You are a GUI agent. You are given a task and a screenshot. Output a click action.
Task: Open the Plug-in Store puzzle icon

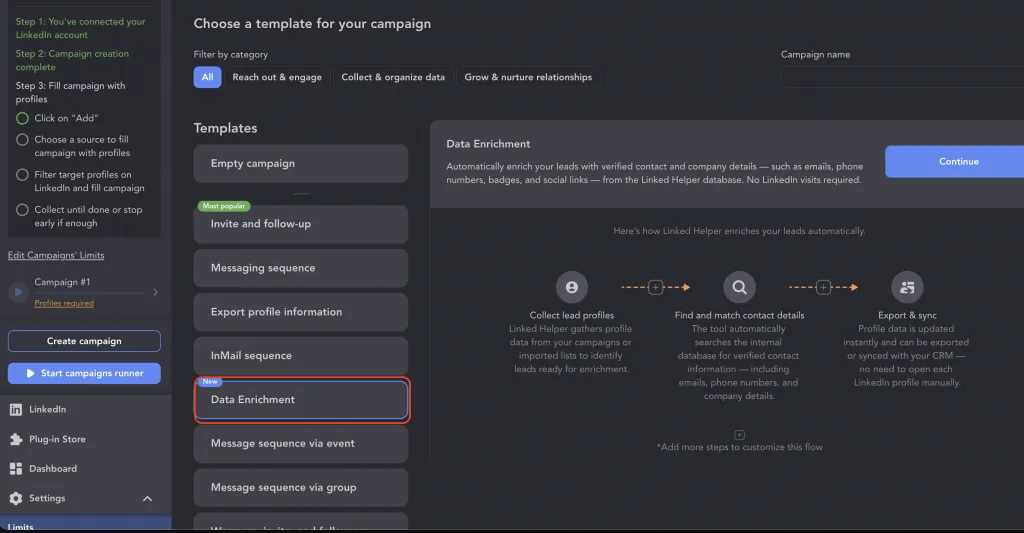coord(16,439)
